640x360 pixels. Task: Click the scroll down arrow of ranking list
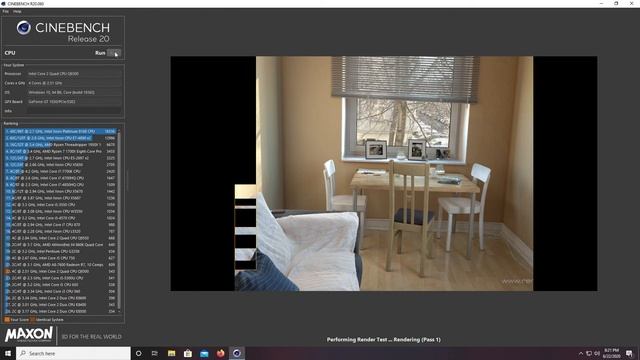point(119,311)
